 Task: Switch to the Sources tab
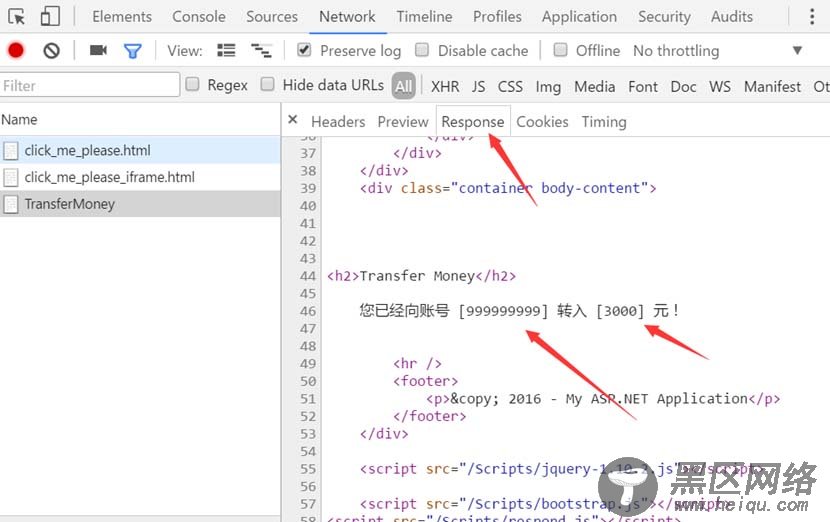point(272,17)
